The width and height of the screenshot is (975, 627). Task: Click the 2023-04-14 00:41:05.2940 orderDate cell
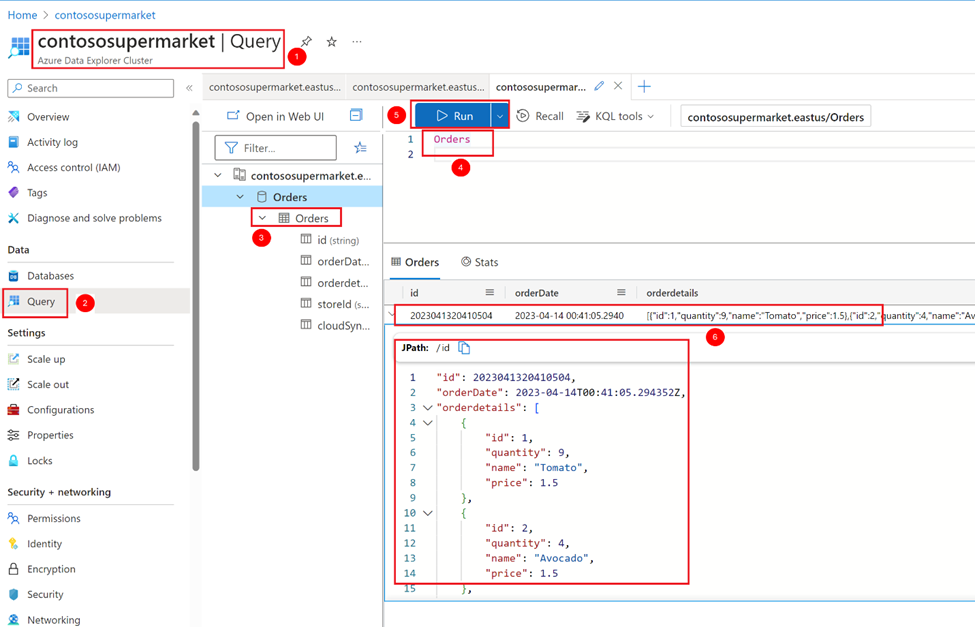(x=569, y=315)
